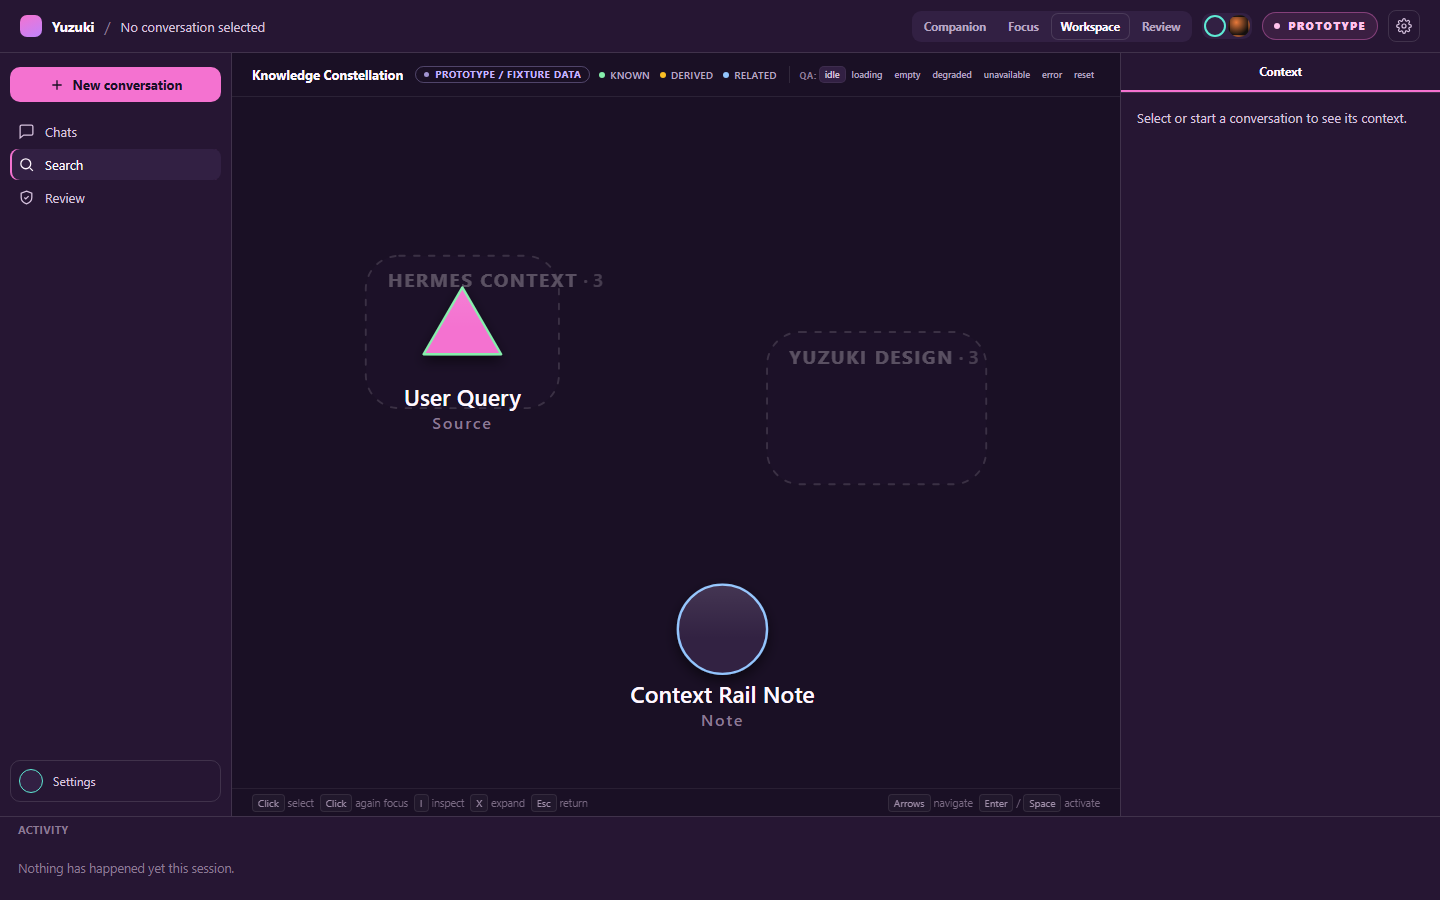Screen dimensions: 1440x900
Task: Switch to the Review mode tab in the header
Action: [x=1161, y=27]
